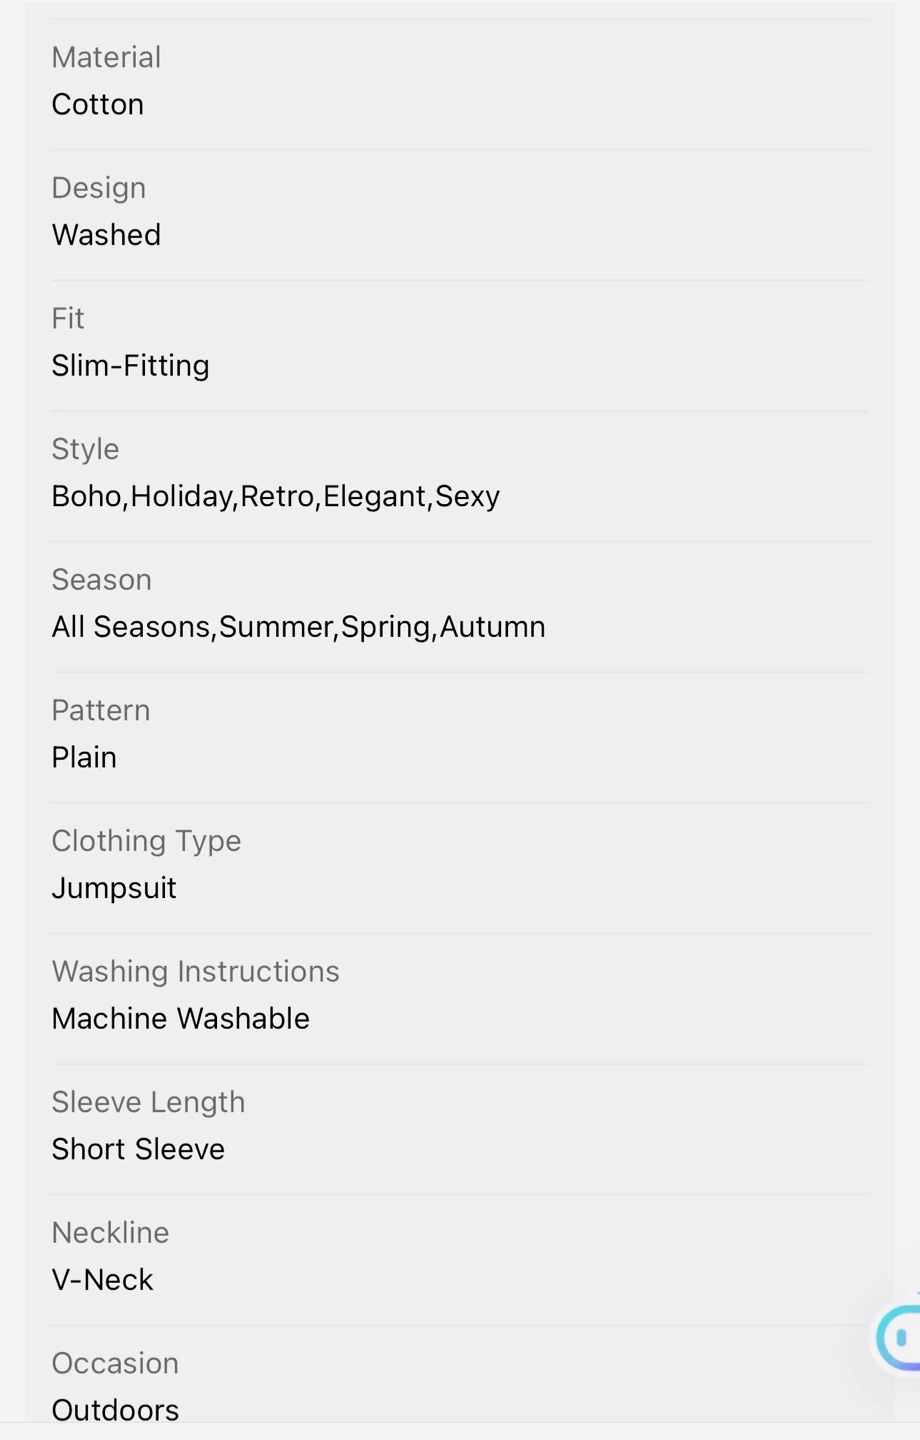Screen dimensions: 920x1440
Task: Select the All Seasons,Summer,Spring,Autumn text
Action: (298, 627)
